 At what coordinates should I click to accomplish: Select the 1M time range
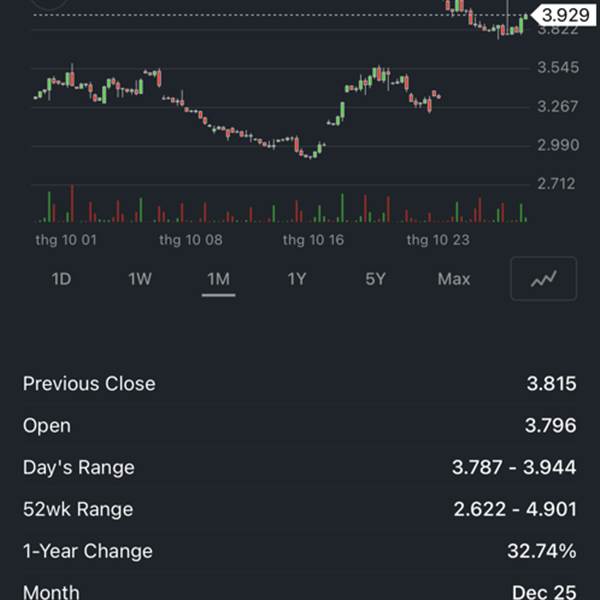click(x=218, y=279)
